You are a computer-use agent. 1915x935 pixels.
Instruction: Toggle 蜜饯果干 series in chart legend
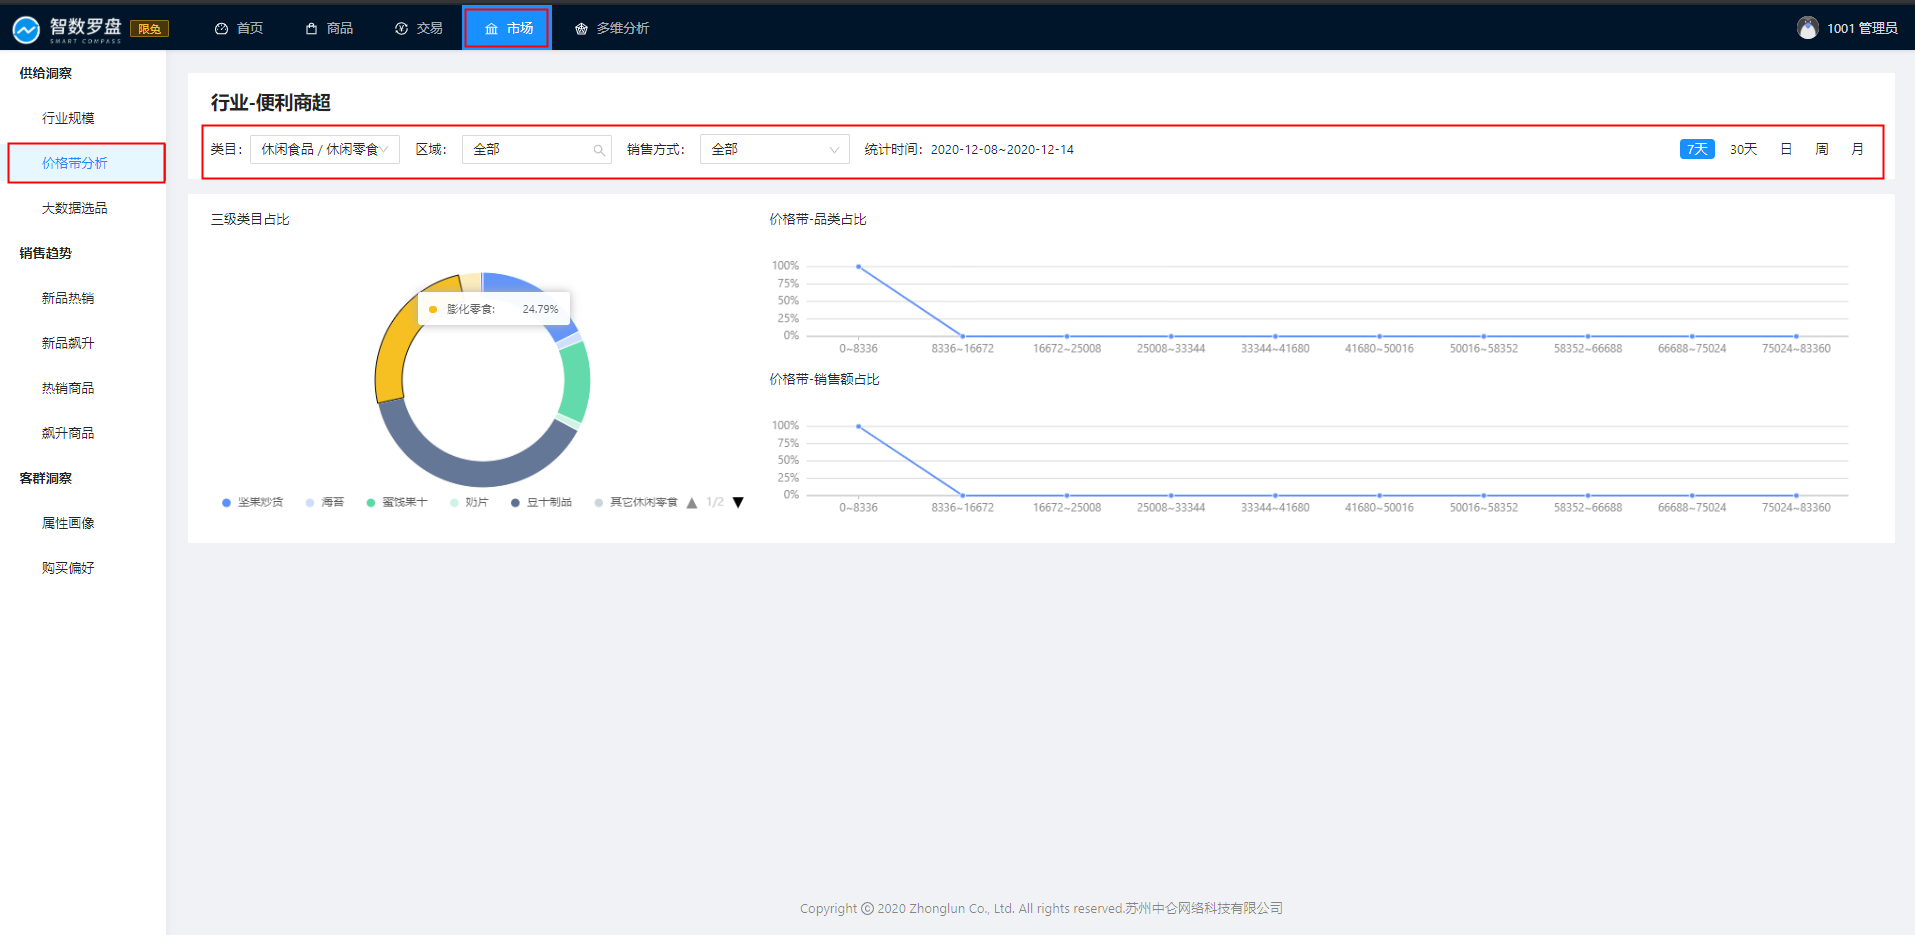tap(396, 502)
